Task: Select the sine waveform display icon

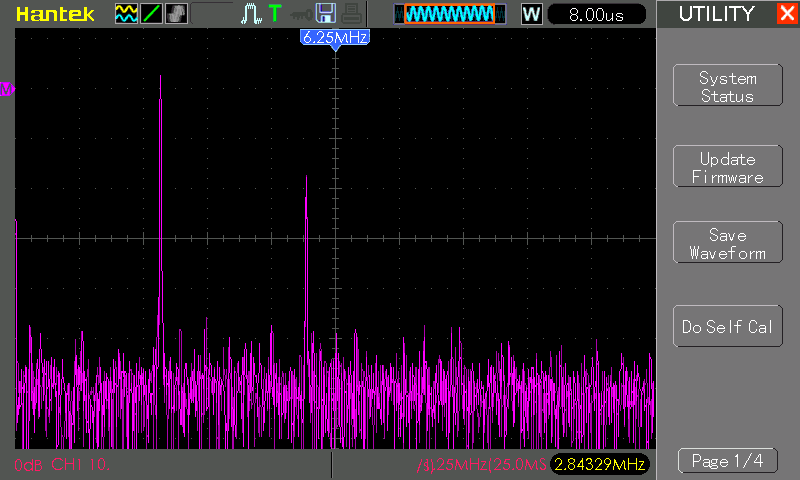Action: click(x=126, y=14)
